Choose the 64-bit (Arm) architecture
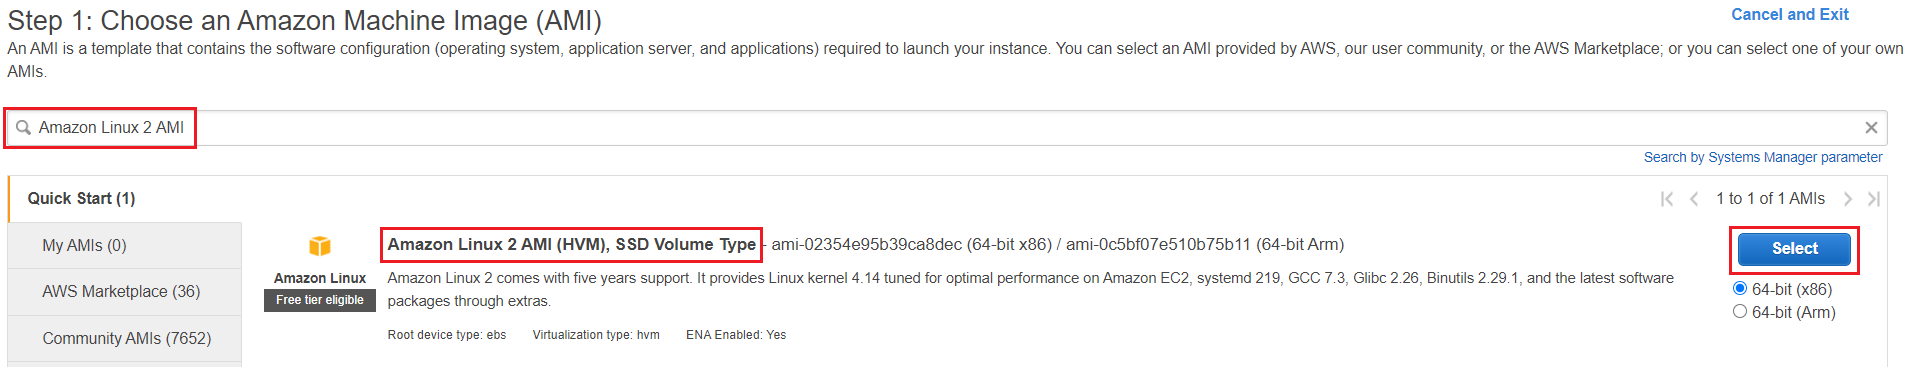Screen dimensions: 1912x367 pyautogui.click(x=1740, y=312)
